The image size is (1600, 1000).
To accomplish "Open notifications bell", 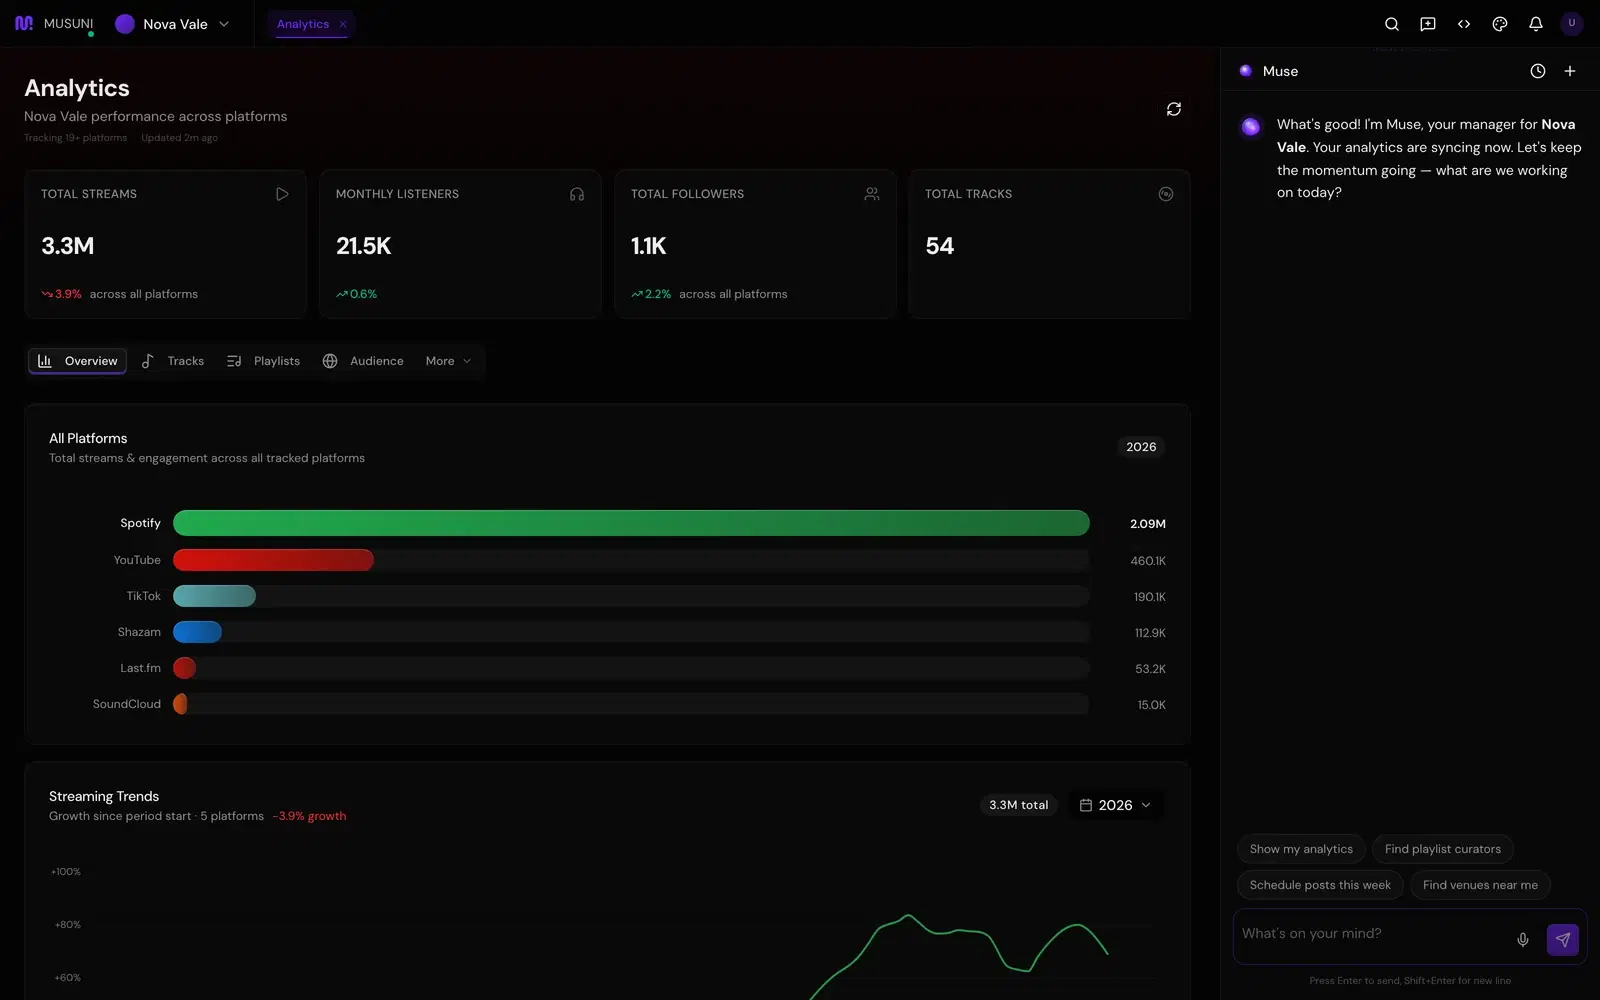I will [1535, 24].
